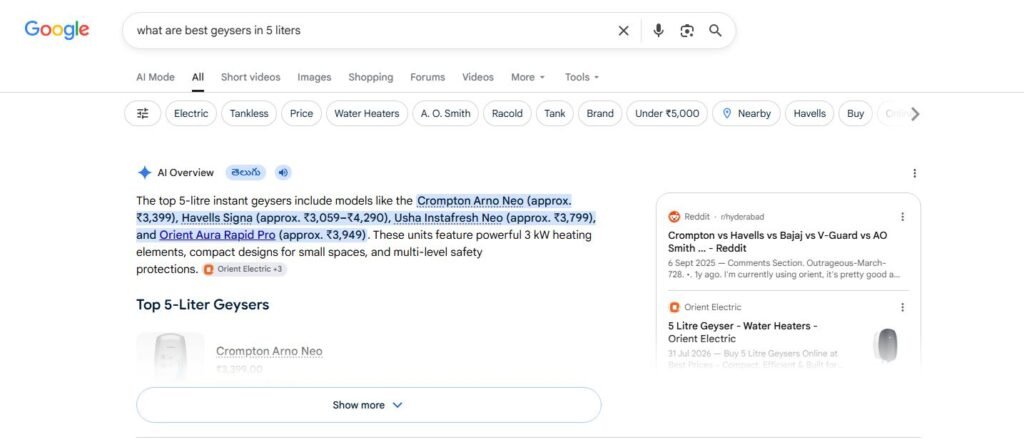1024x442 pixels.
Task: Open Reddit source favicon in side panel
Action: click(x=674, y=217)
